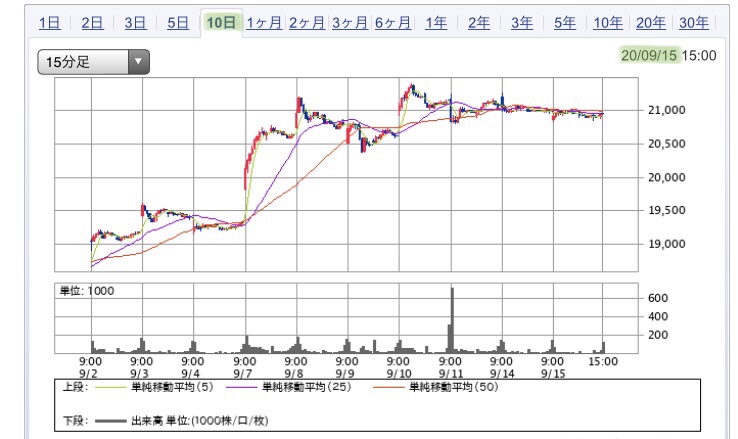
Task: Click the 200 volume axis label
Action: [658, 335]
